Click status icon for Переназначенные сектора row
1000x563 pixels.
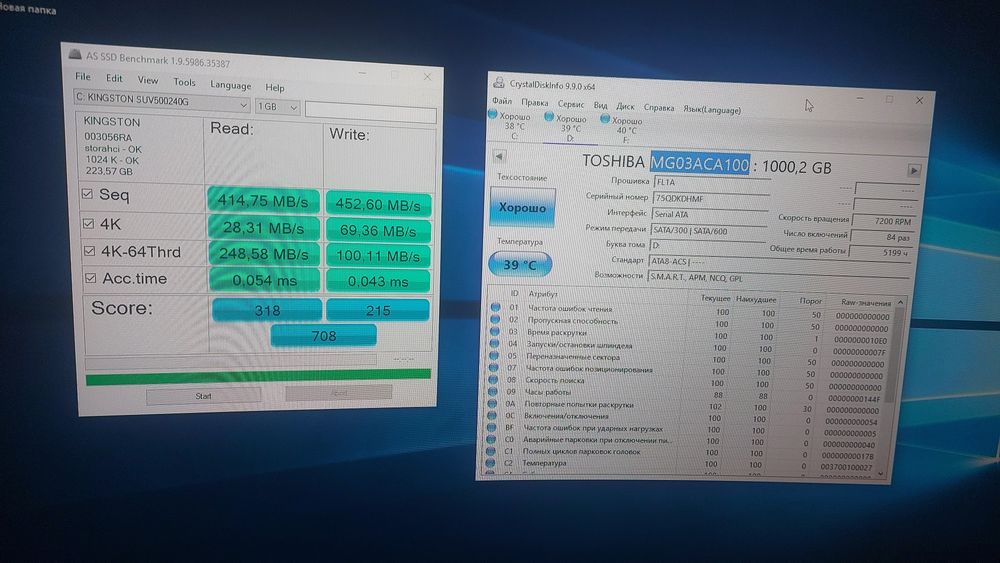494,355
